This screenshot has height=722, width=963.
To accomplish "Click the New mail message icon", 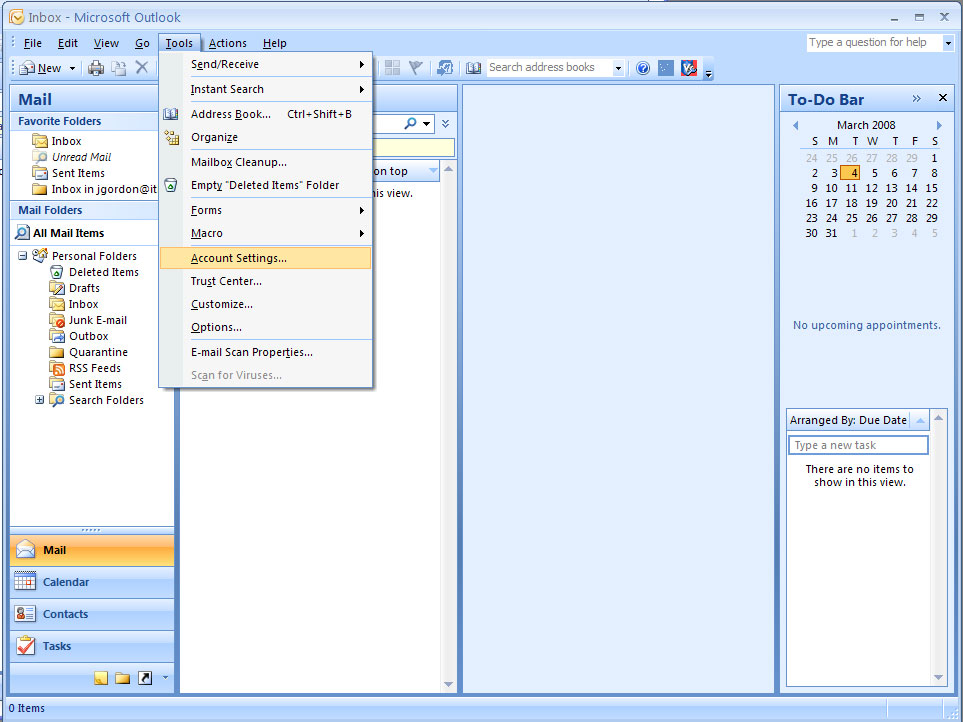I will click(27, 68).
